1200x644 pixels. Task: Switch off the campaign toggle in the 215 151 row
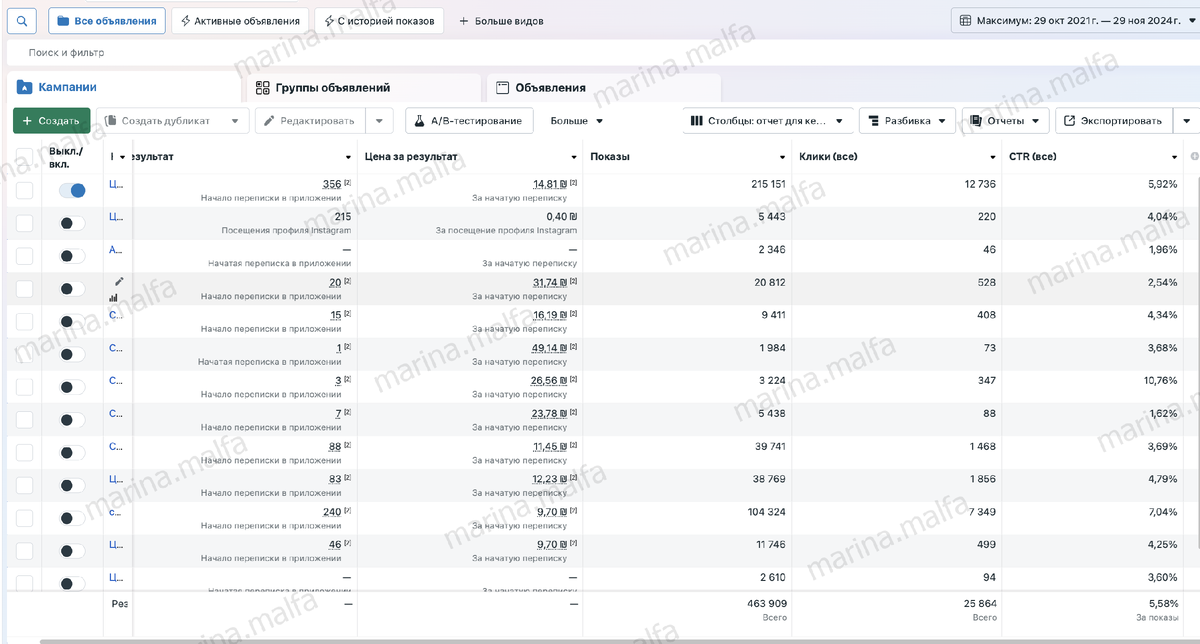tap(72, 190)
